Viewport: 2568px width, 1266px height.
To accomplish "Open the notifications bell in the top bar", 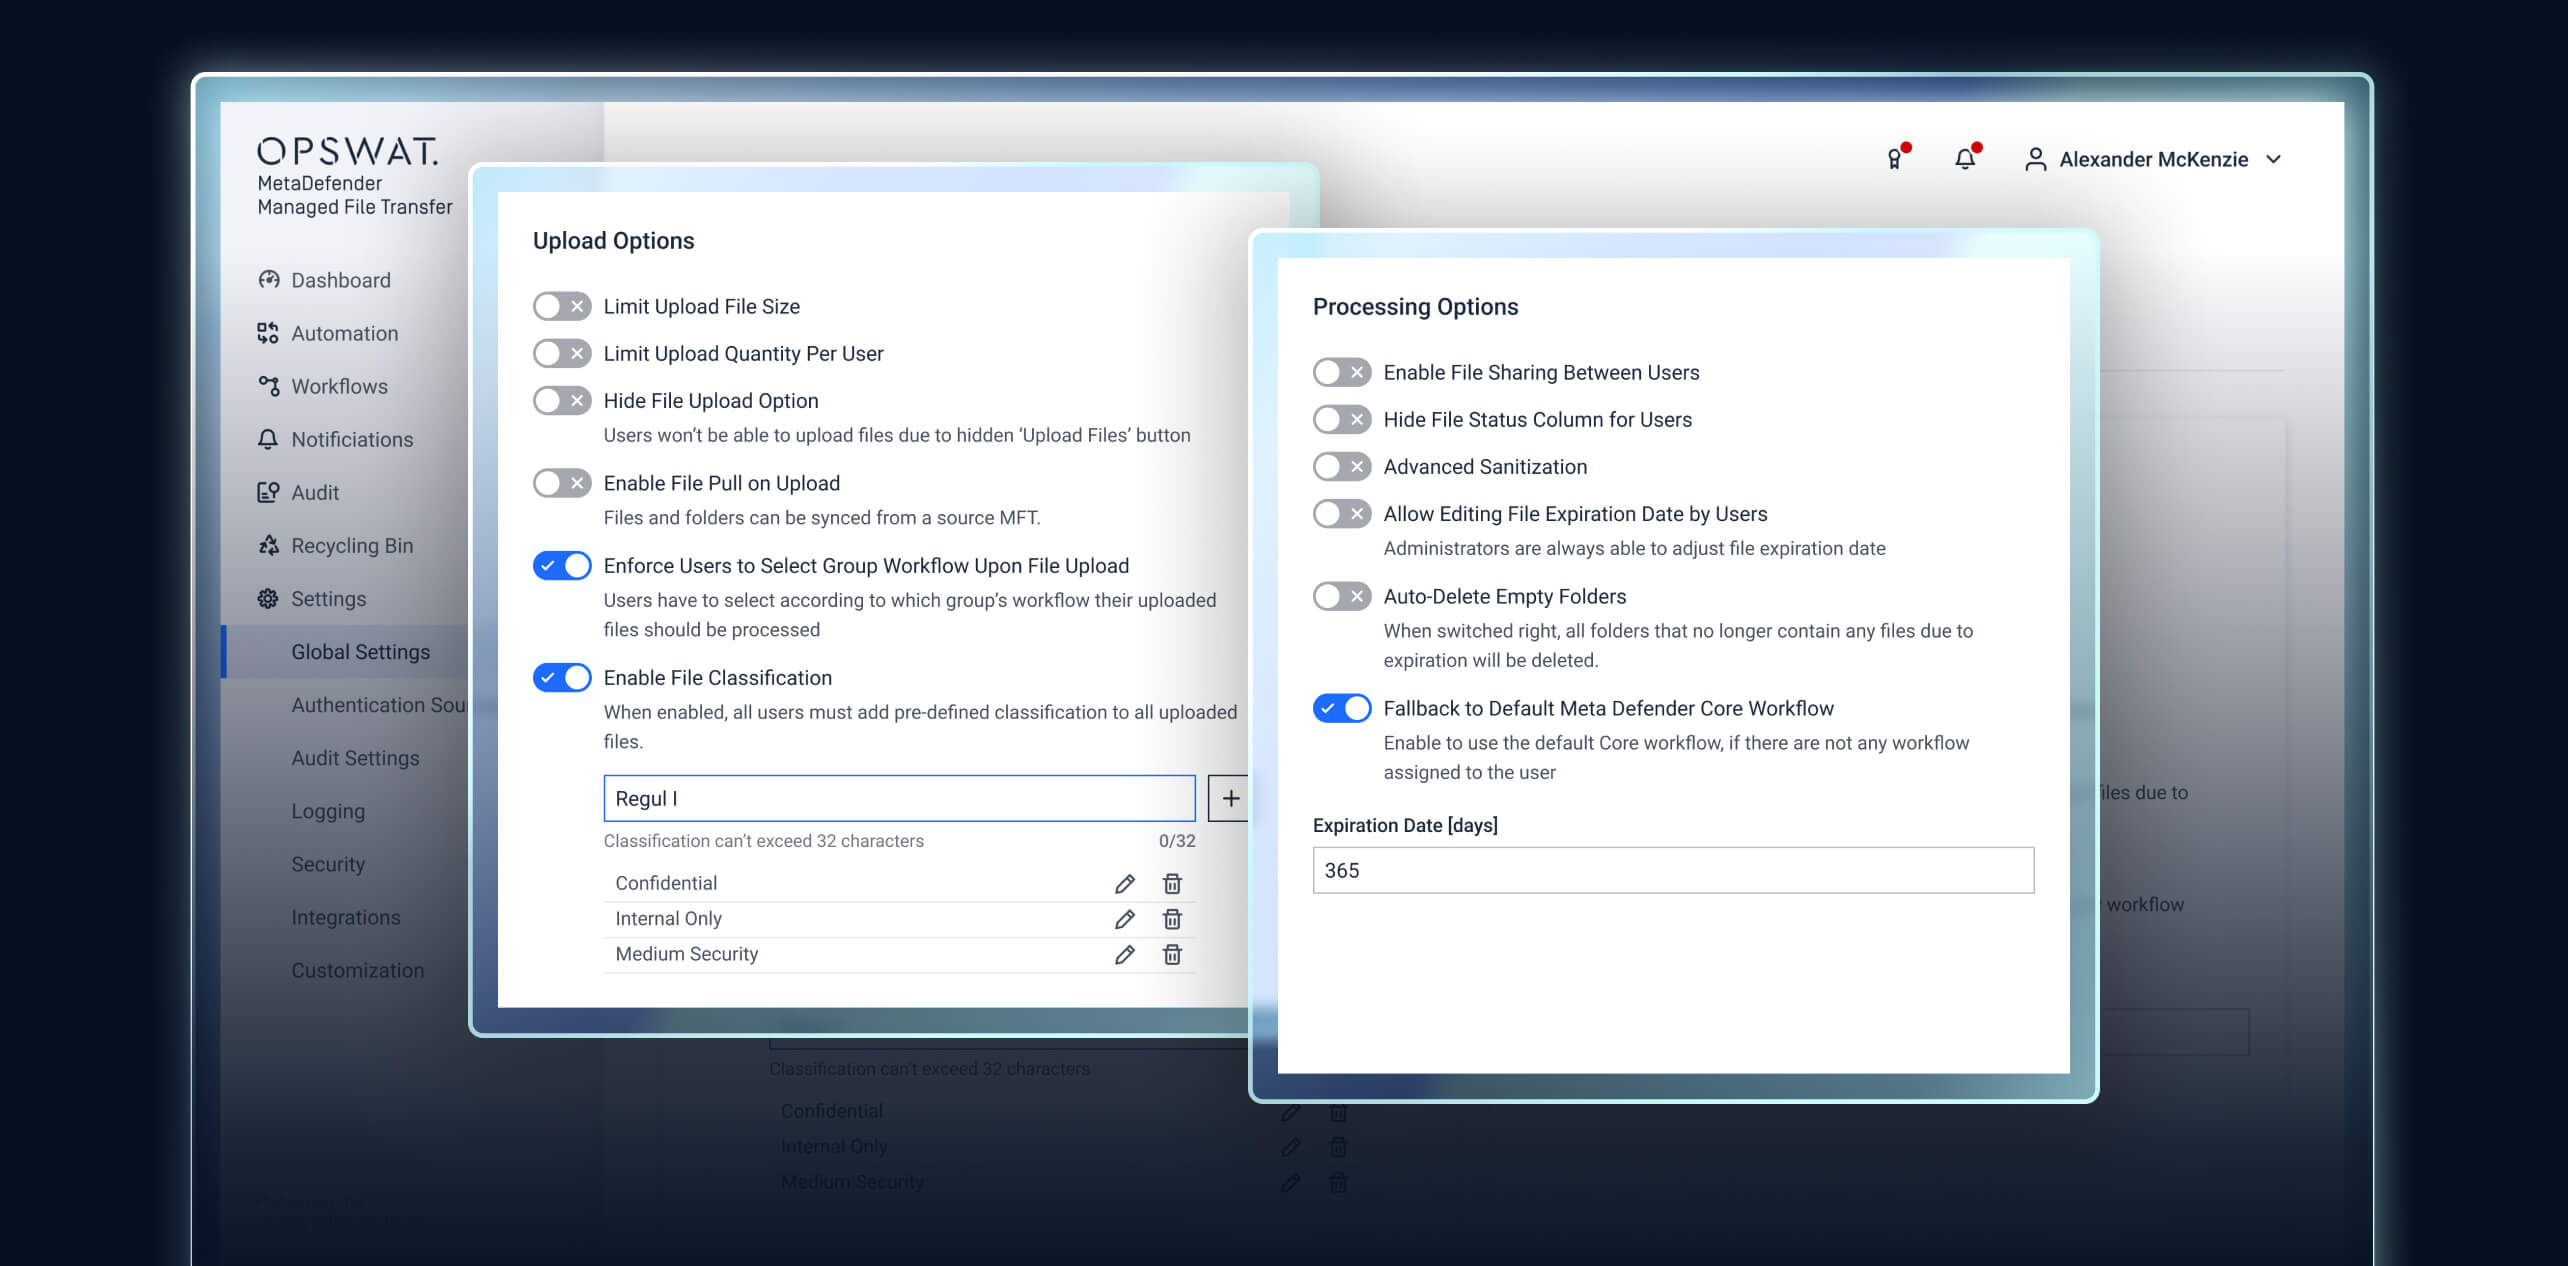I will (1964, 158).
